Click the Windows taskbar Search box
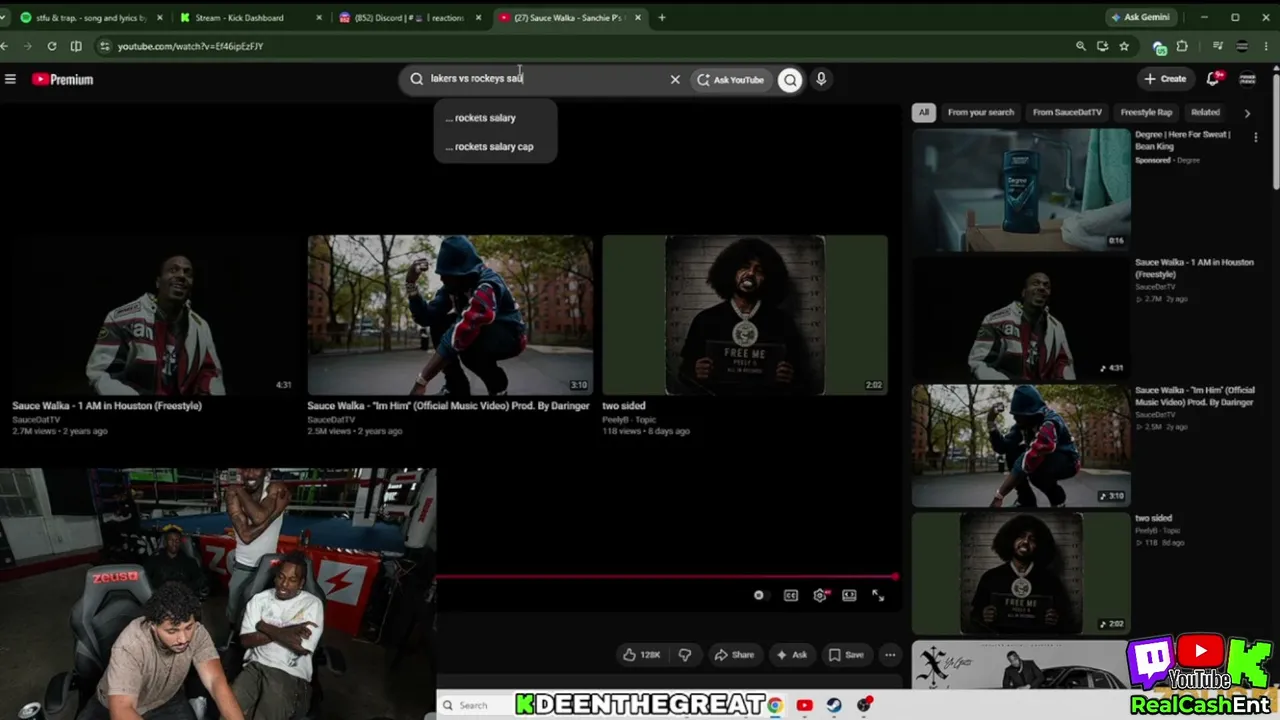The height and width of the screenshot is (720, 1280). (x=474, y=706)
